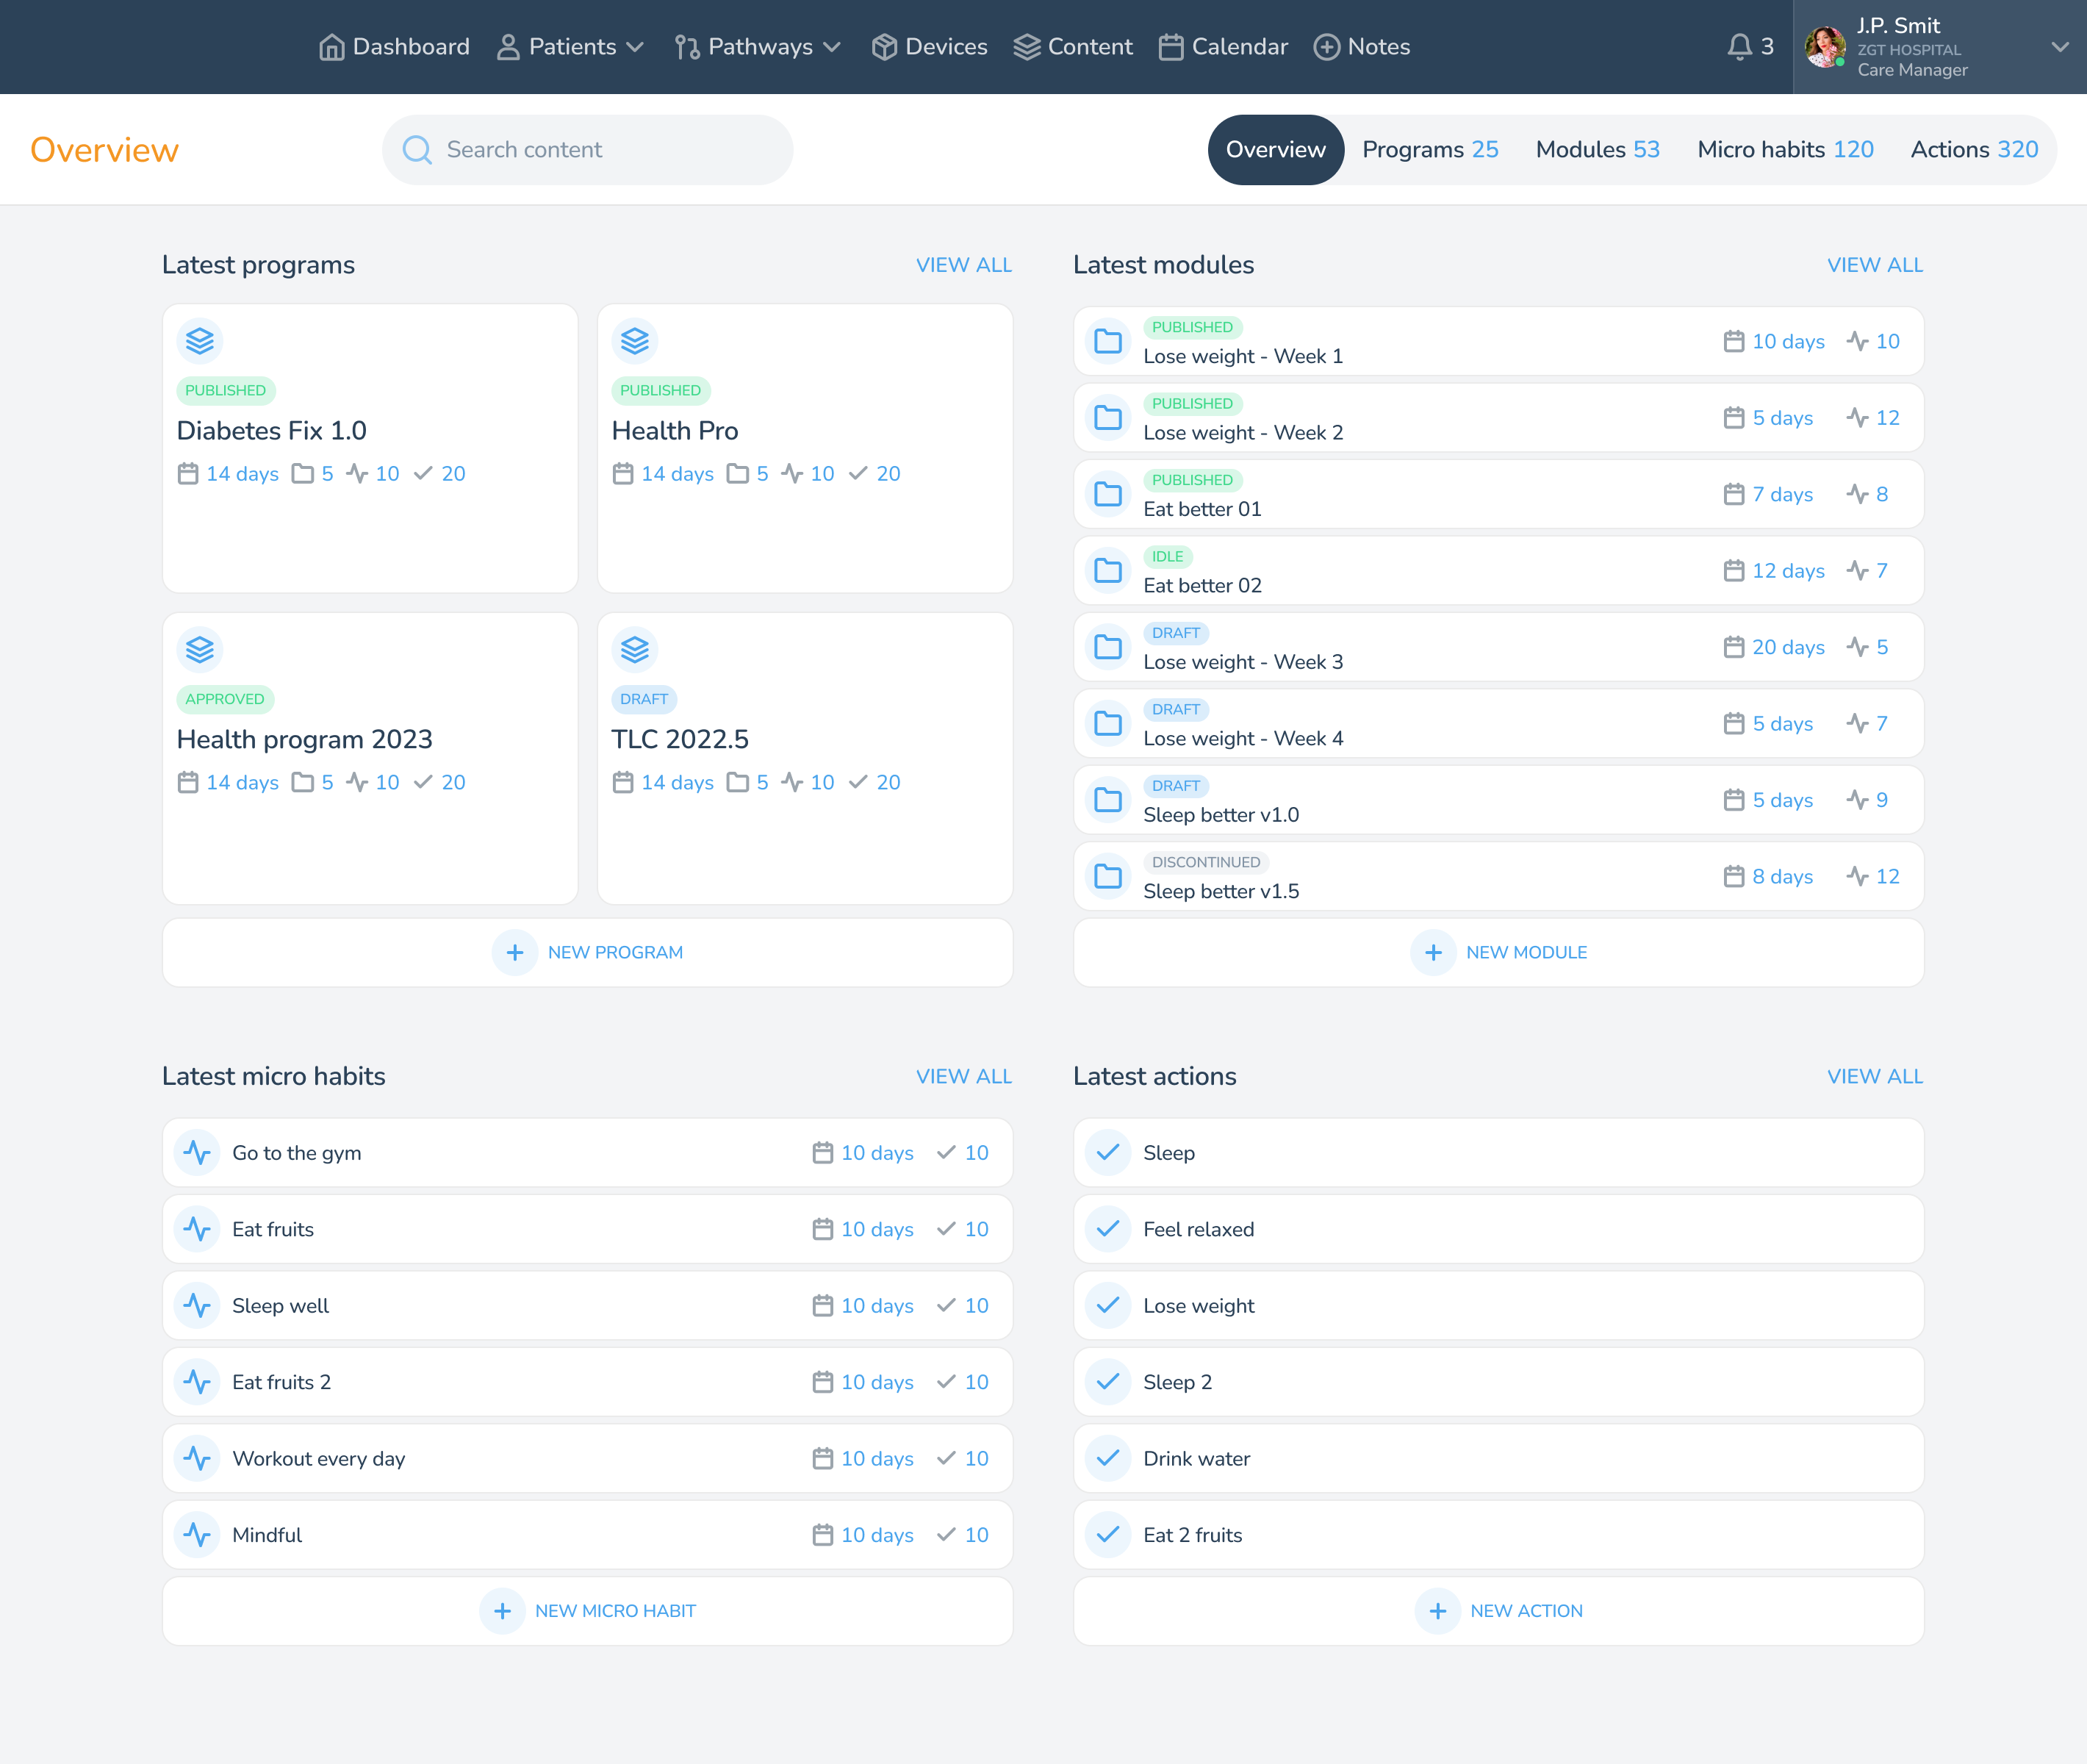The width and height of the screenshot is (2087, 1764).
Task: Click the search magnifier icon
Action: click(x=417, y=150)
